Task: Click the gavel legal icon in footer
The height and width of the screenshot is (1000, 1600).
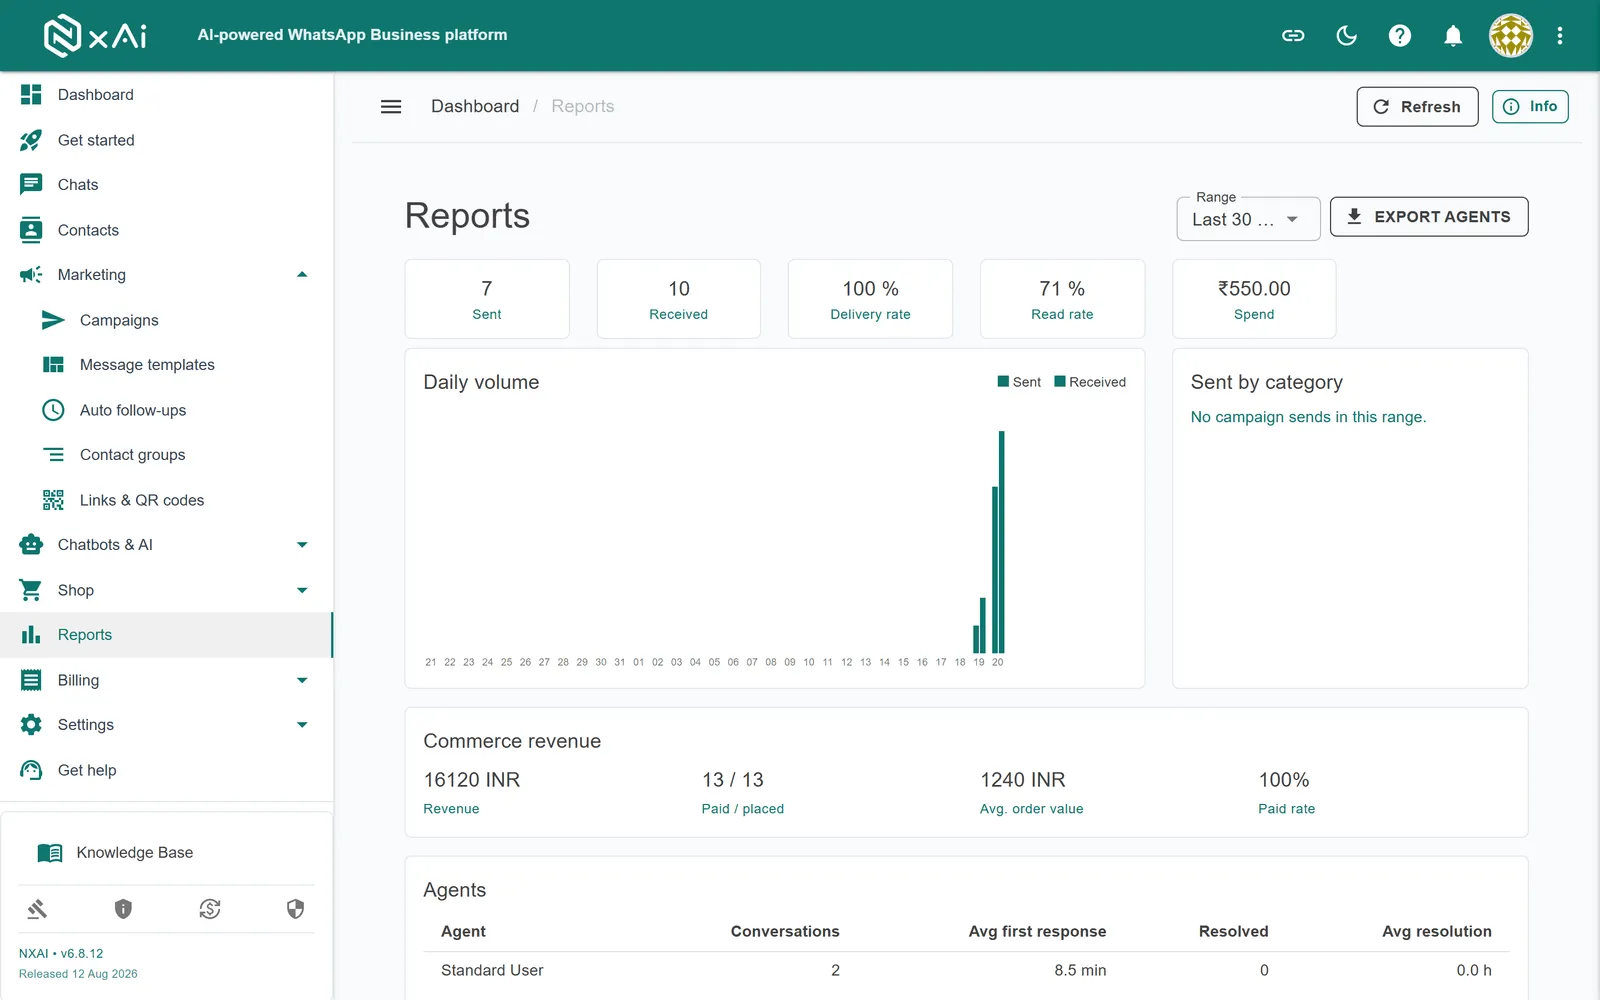Action: tap(37, 909)
